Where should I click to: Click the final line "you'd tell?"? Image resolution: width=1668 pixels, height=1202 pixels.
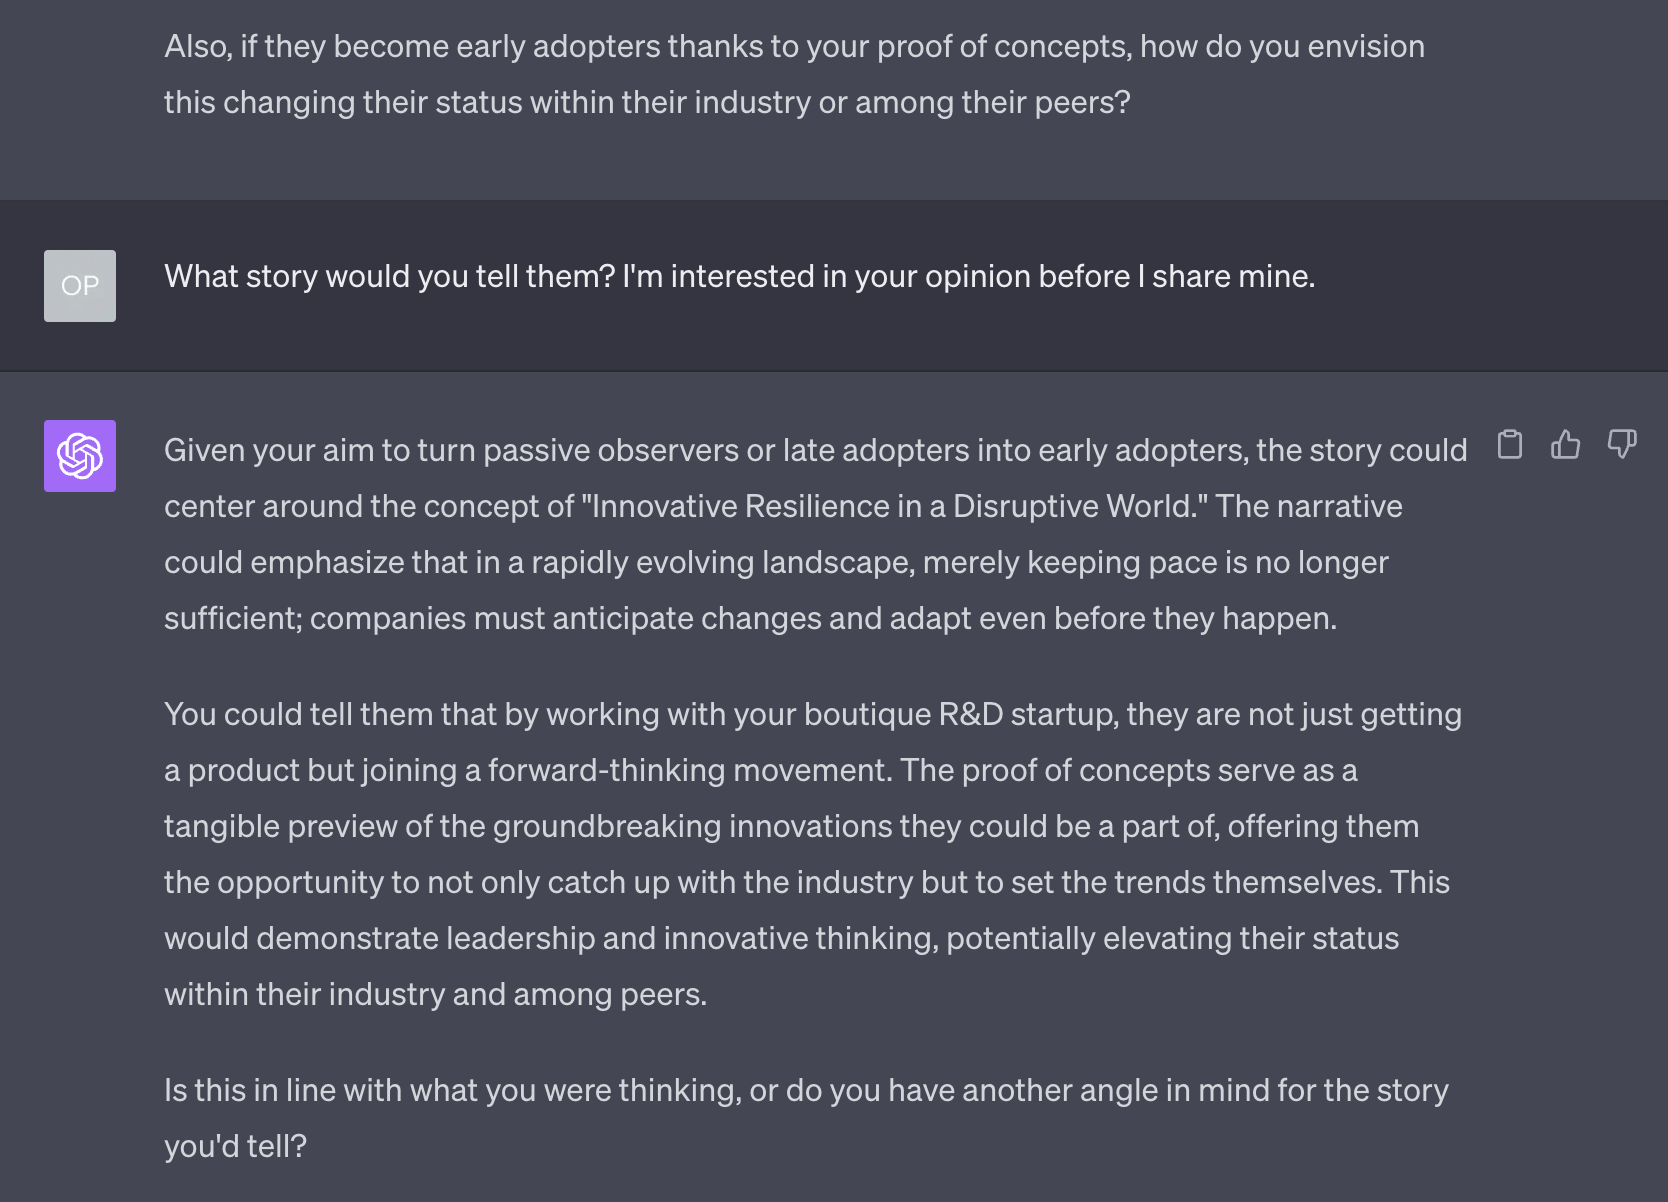click(235, 1146)
